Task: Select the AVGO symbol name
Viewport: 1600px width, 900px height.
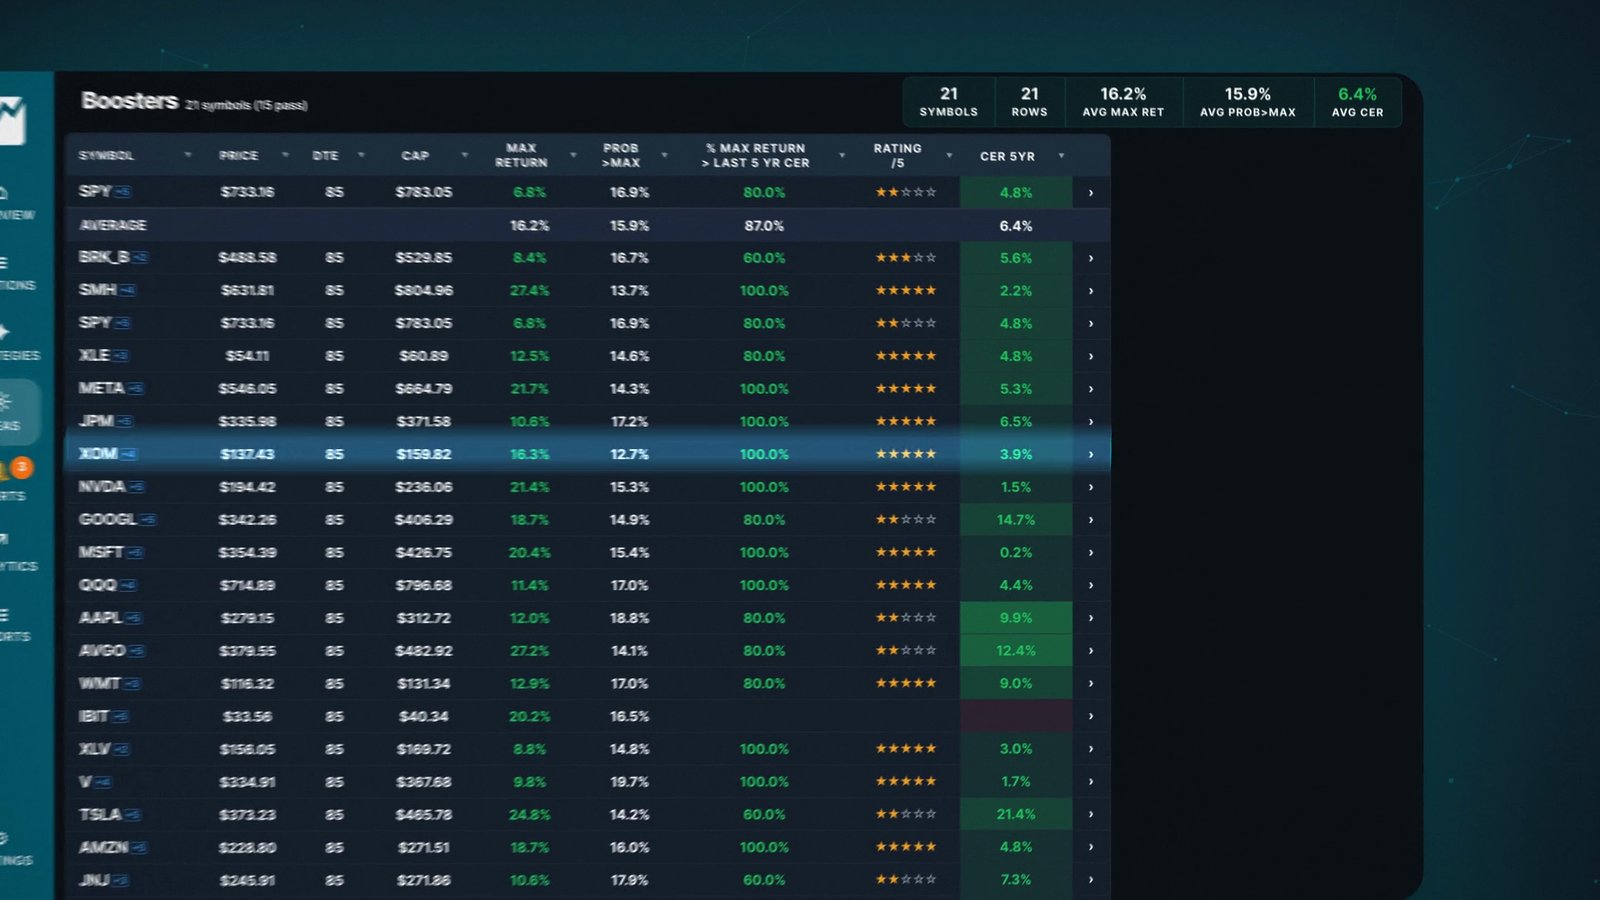Action: pos(102,651)
